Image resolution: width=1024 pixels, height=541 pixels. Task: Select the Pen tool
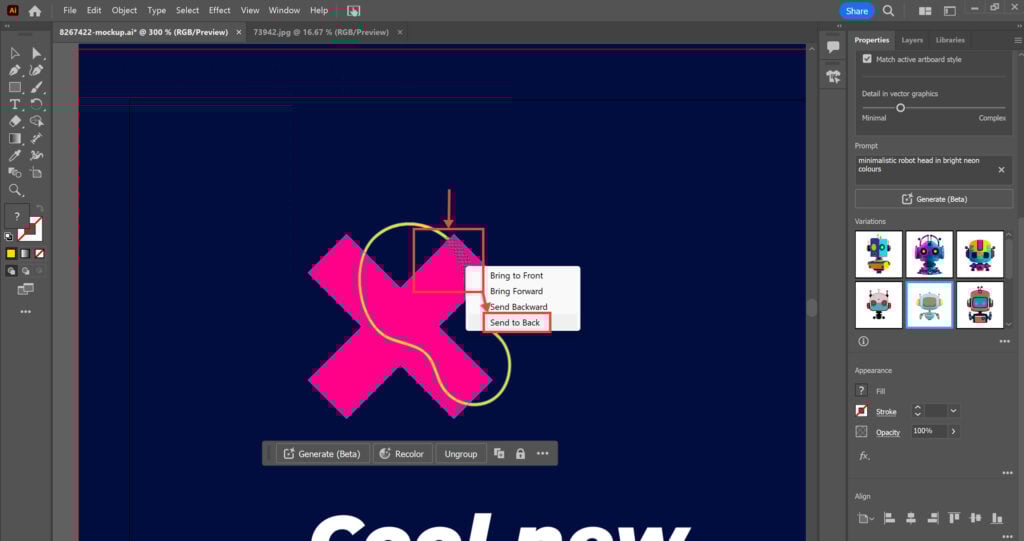pos(14,70)
